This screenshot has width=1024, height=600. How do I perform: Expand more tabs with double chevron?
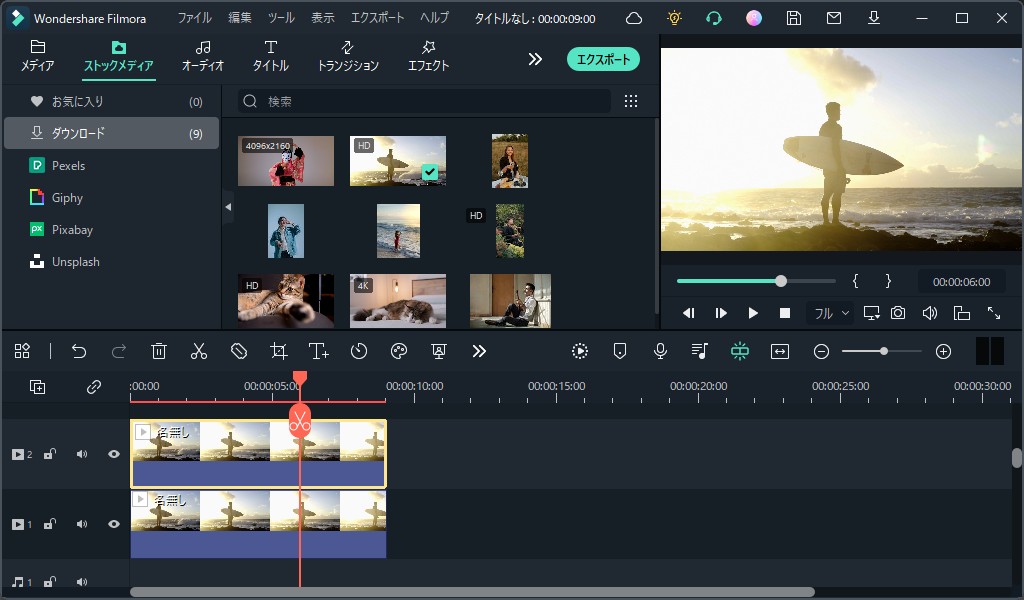tap(535, 59)
